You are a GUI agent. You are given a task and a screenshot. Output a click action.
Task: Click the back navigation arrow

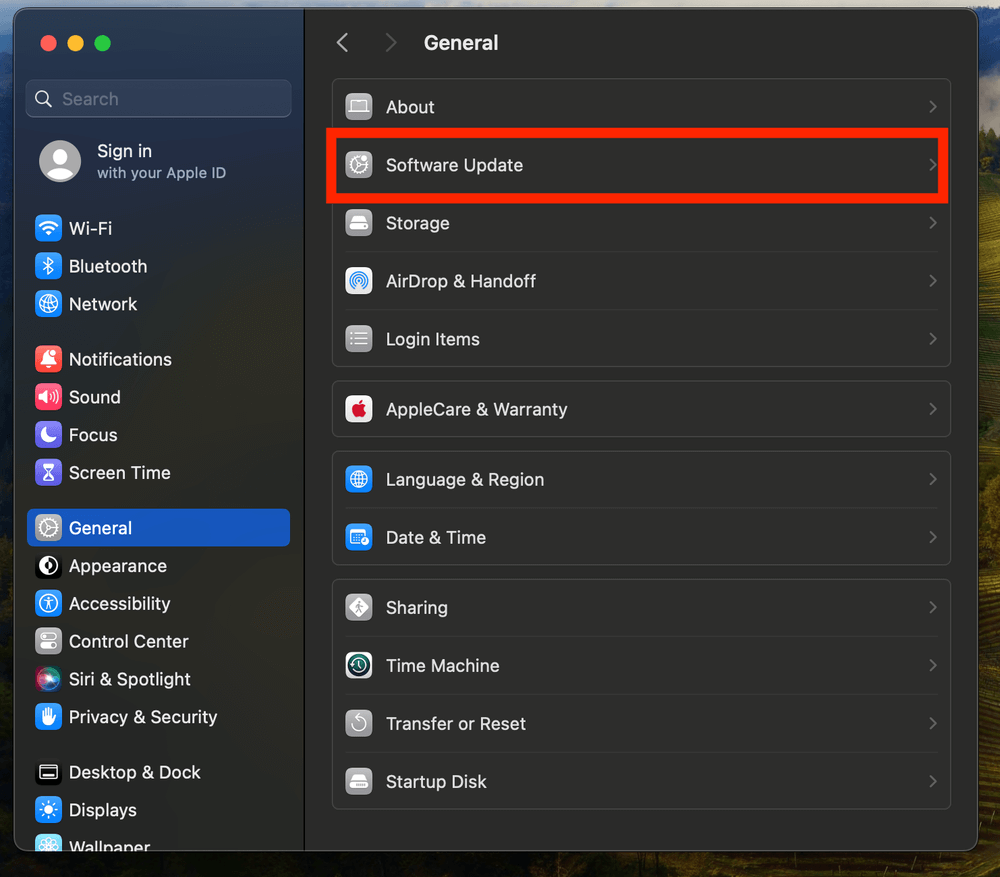click(343, 42)
